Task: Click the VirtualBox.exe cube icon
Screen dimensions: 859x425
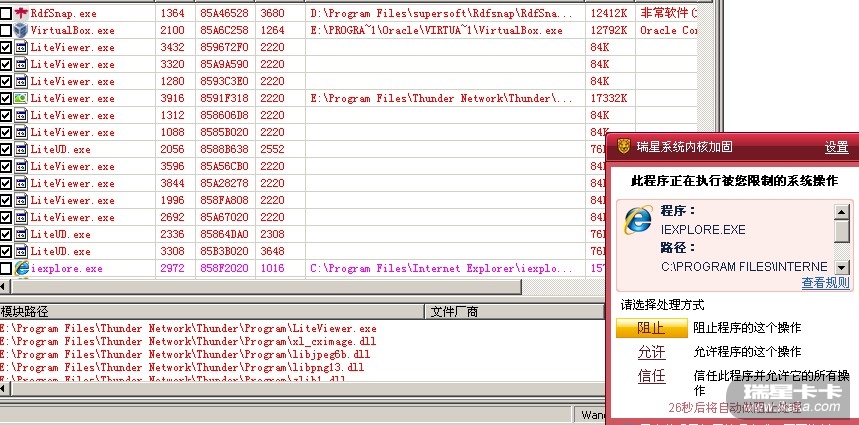Action: [21, 30]
